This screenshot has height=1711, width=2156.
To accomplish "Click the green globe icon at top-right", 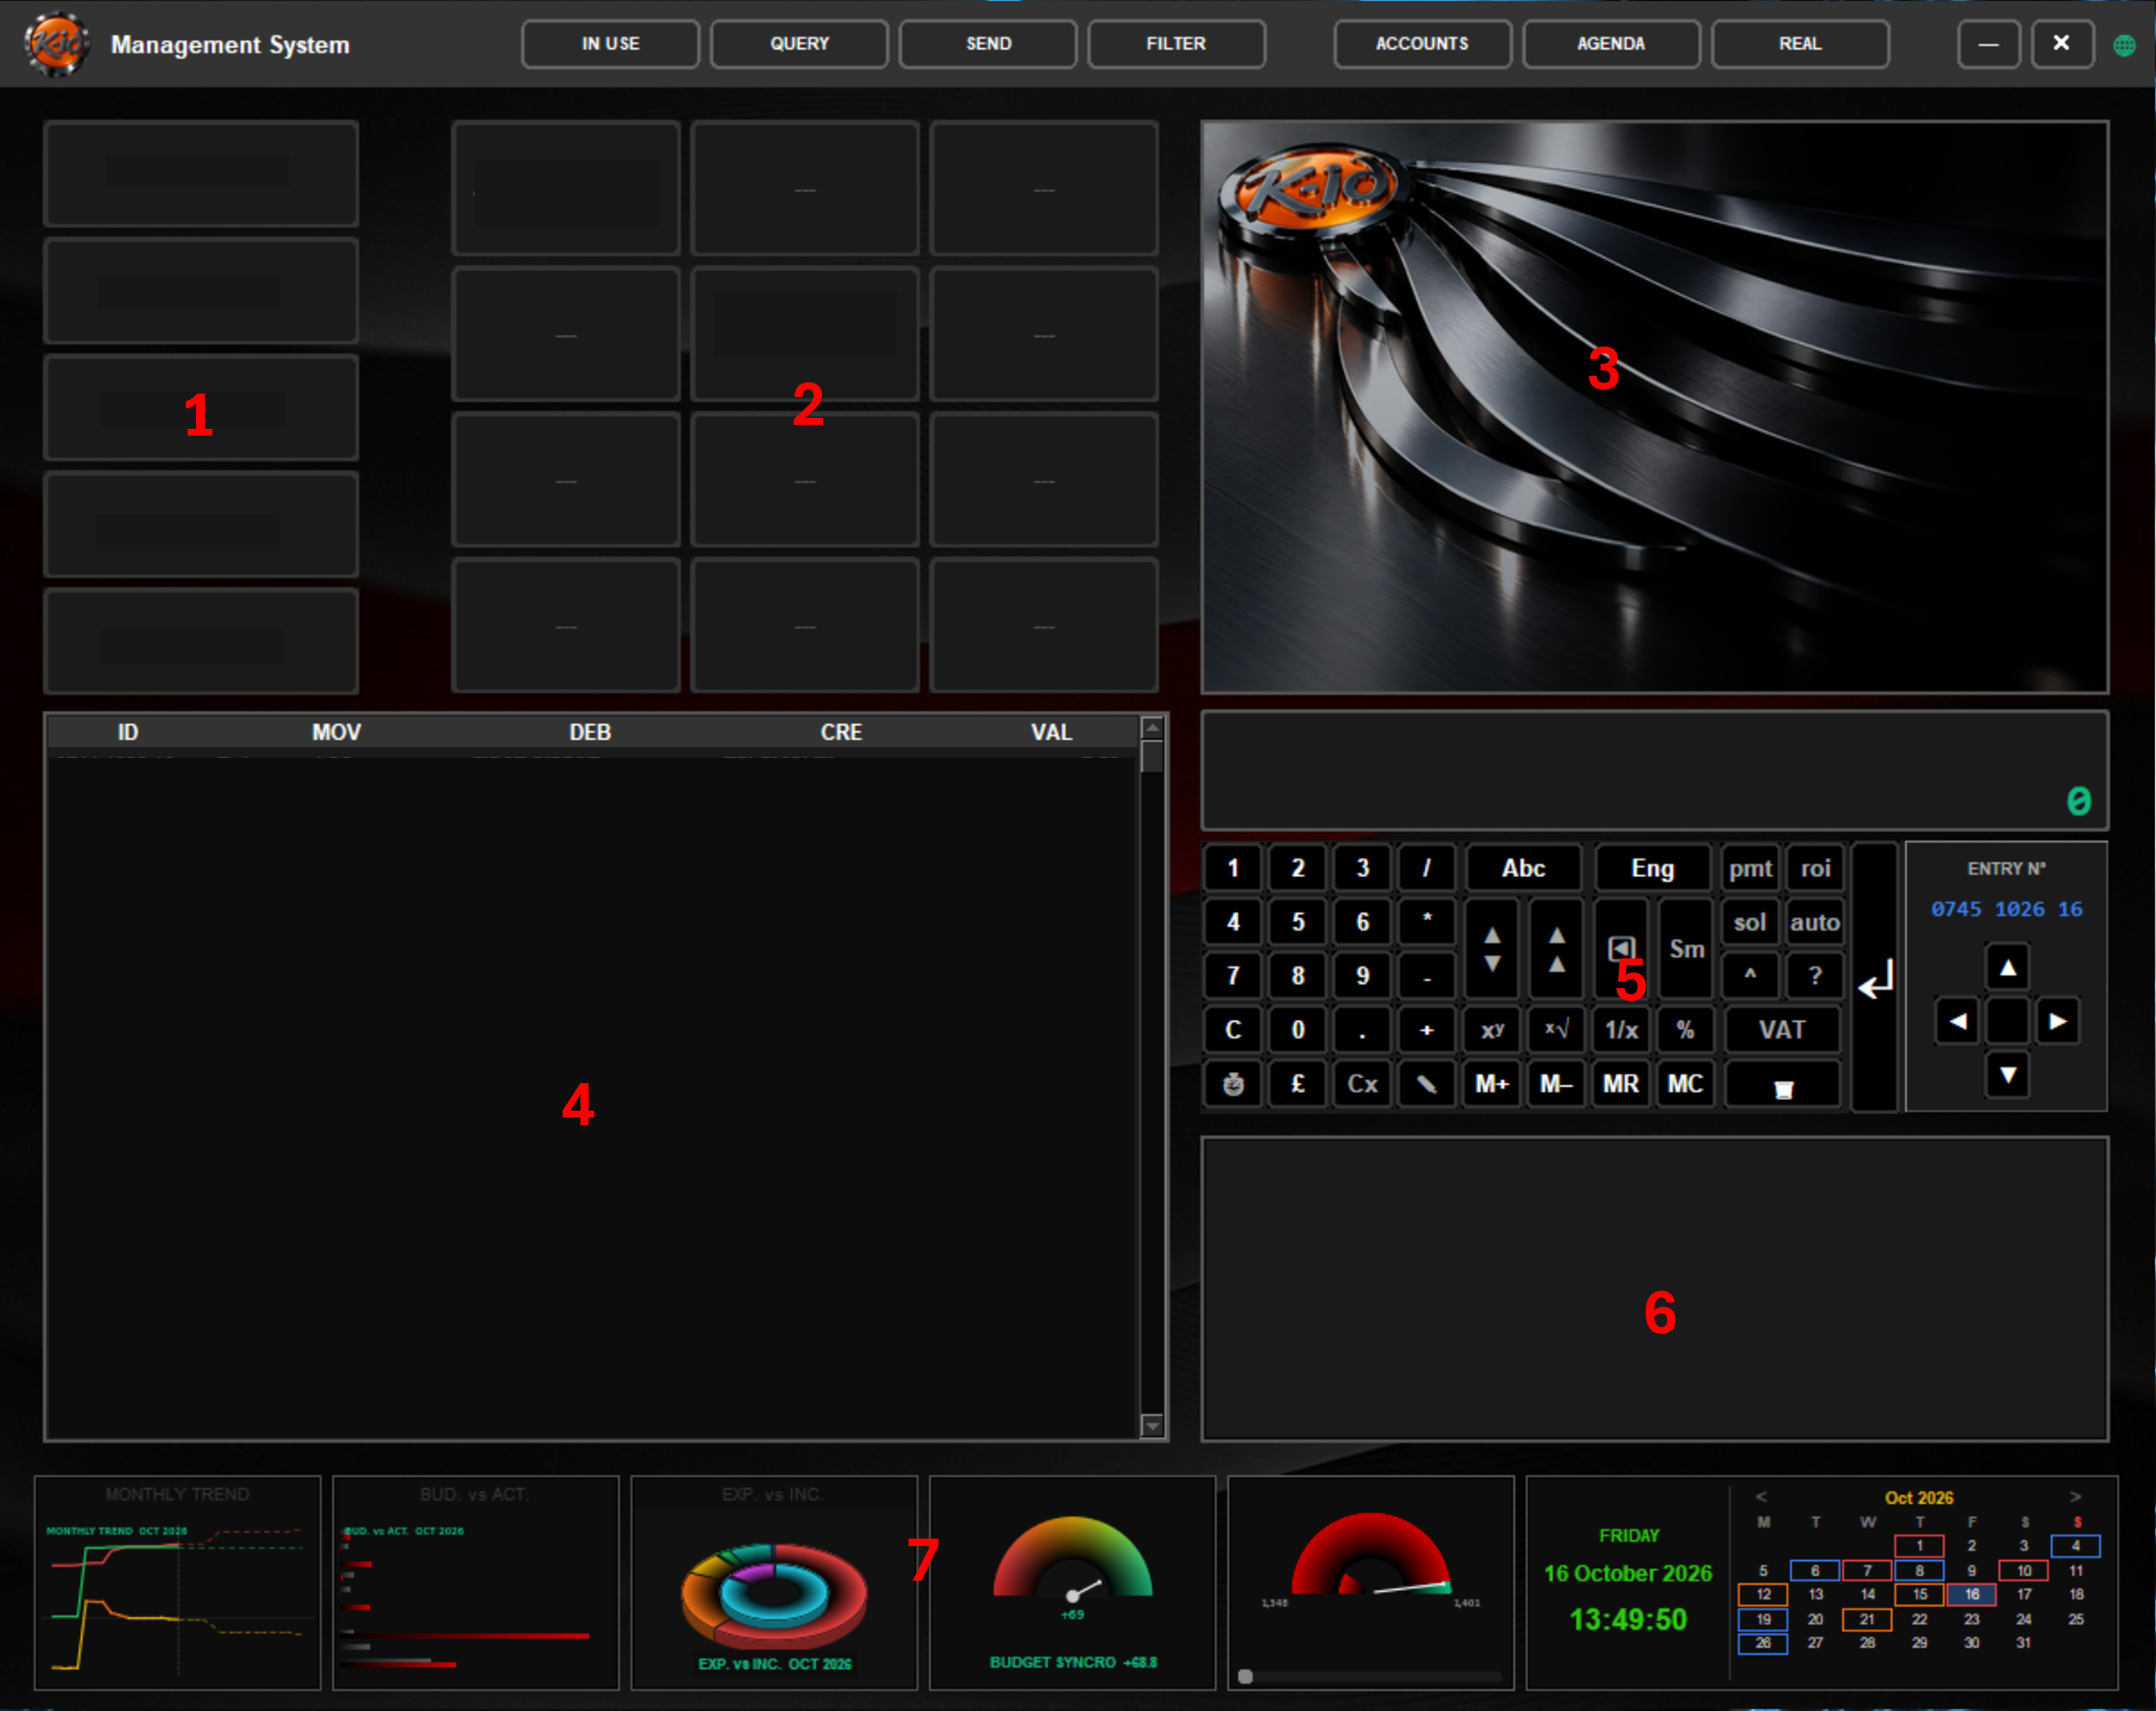I will [2124, 45].
